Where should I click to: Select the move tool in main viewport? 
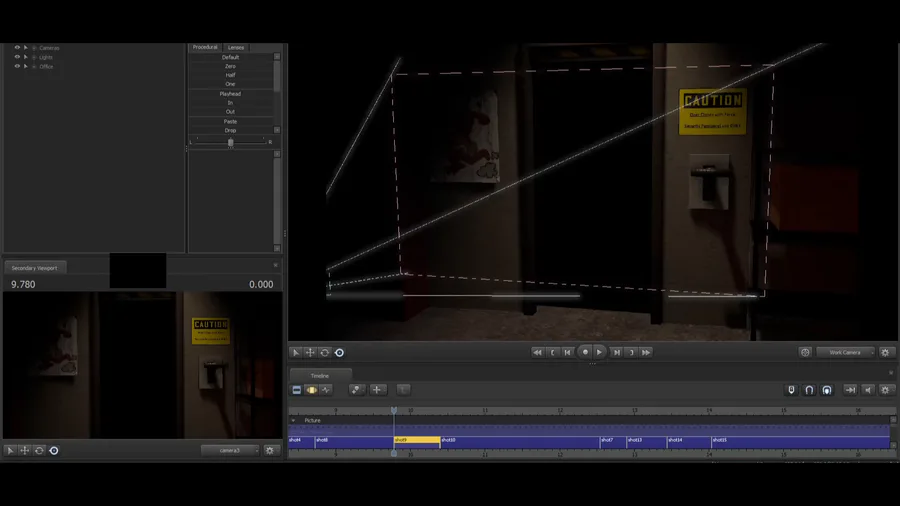[x=310, y=353]
